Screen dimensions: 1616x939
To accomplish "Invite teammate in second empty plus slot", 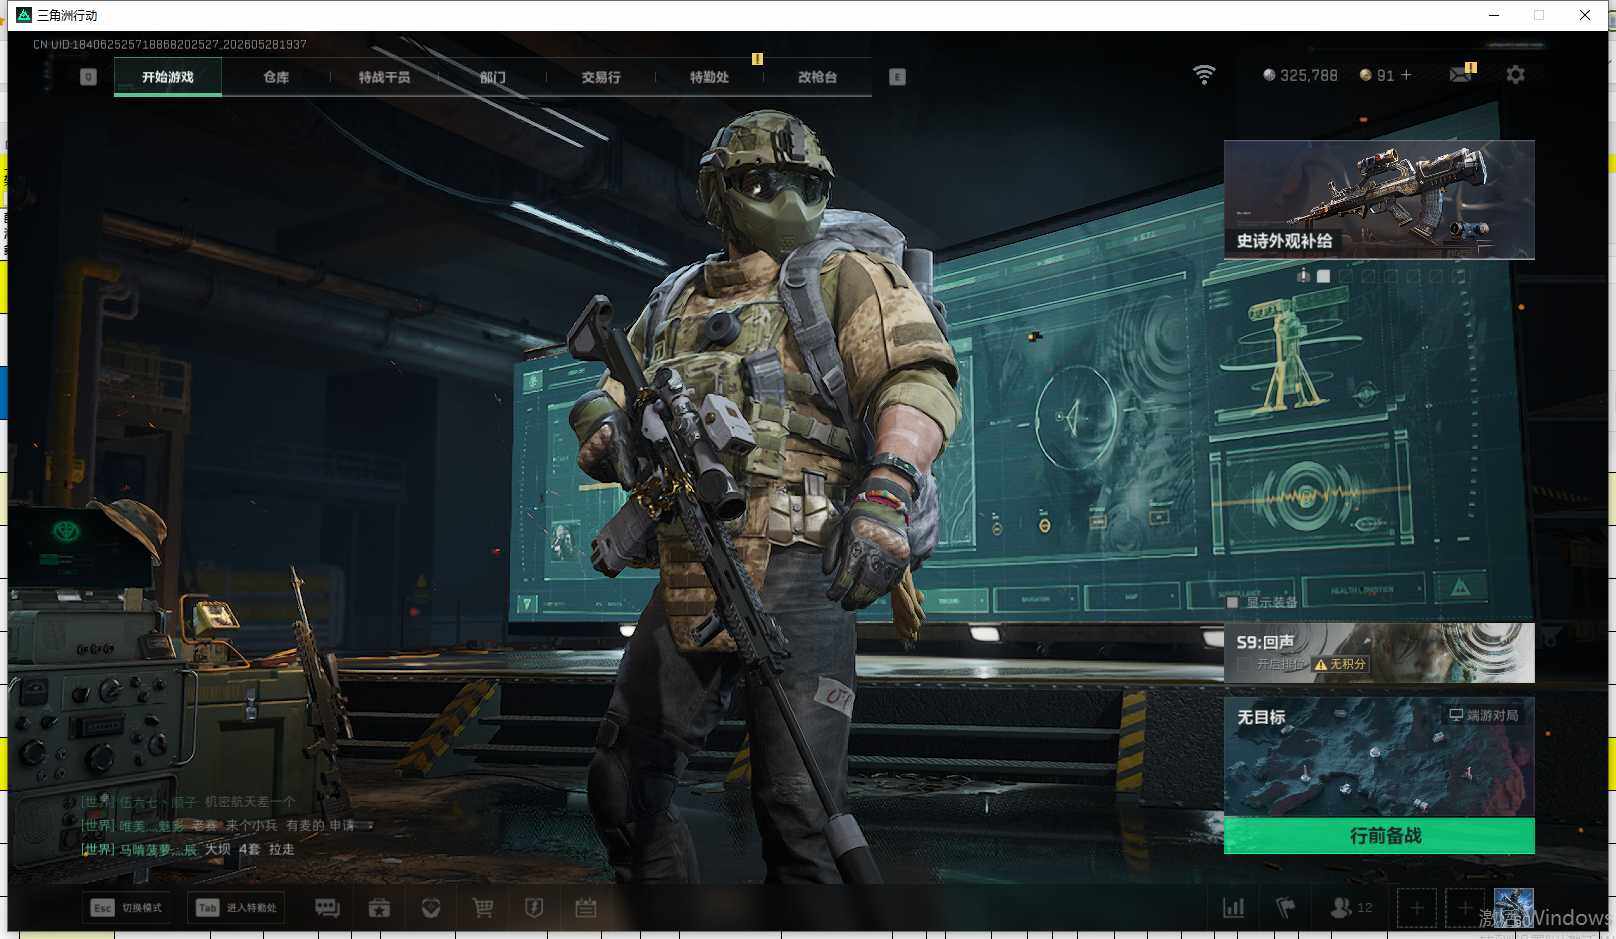I will [x=1464, y=908].
